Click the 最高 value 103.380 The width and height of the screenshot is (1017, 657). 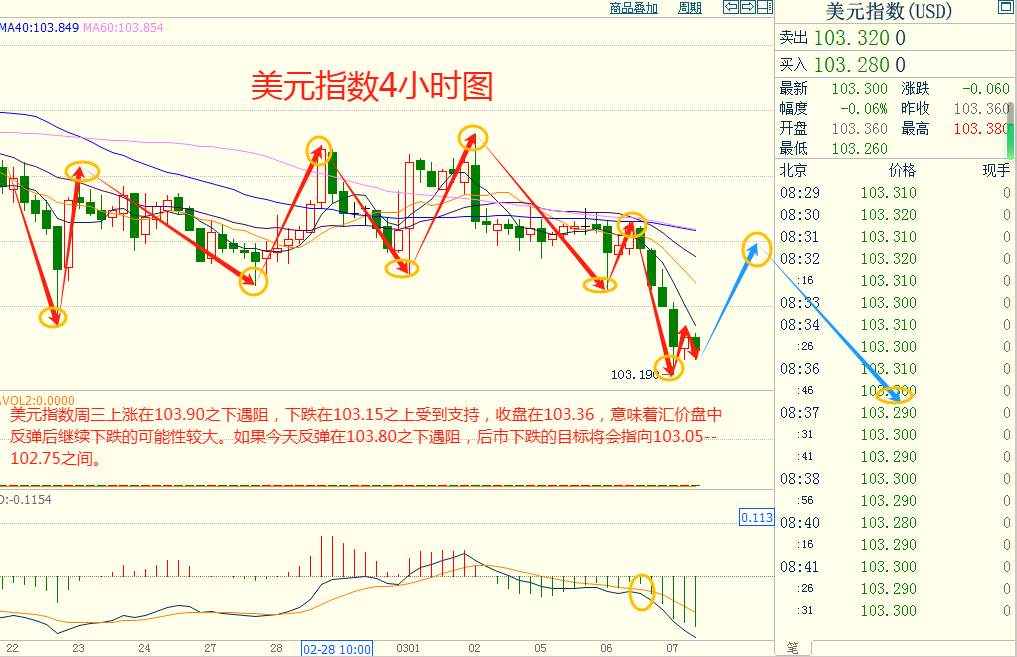click(979, 128)
